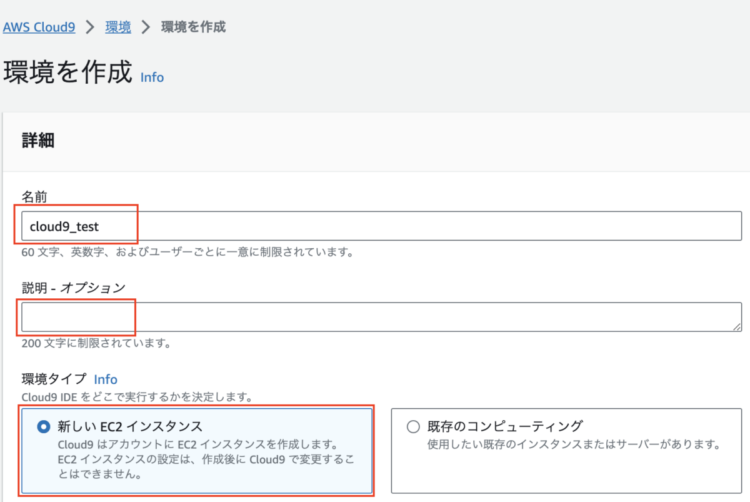Click the 名前 field label
The image size is (750, 502).
pyautogui.click(x=34, y=196)
